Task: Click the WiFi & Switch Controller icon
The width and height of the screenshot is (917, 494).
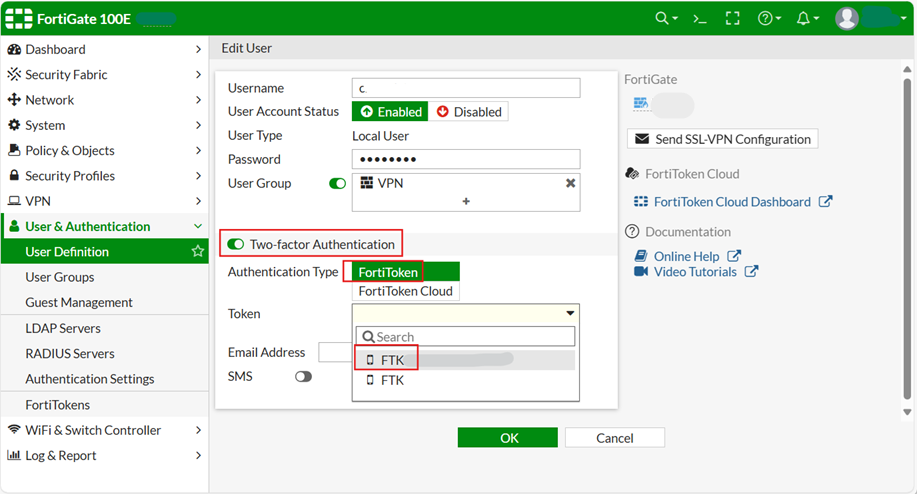Action: point(14,430)
